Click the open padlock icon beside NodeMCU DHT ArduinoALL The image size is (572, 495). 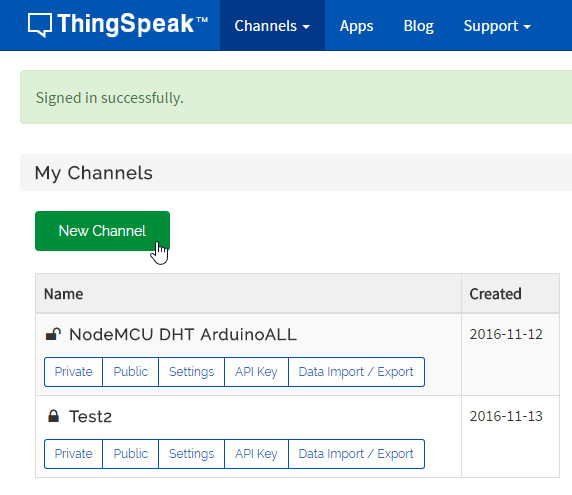pos(53,334)
